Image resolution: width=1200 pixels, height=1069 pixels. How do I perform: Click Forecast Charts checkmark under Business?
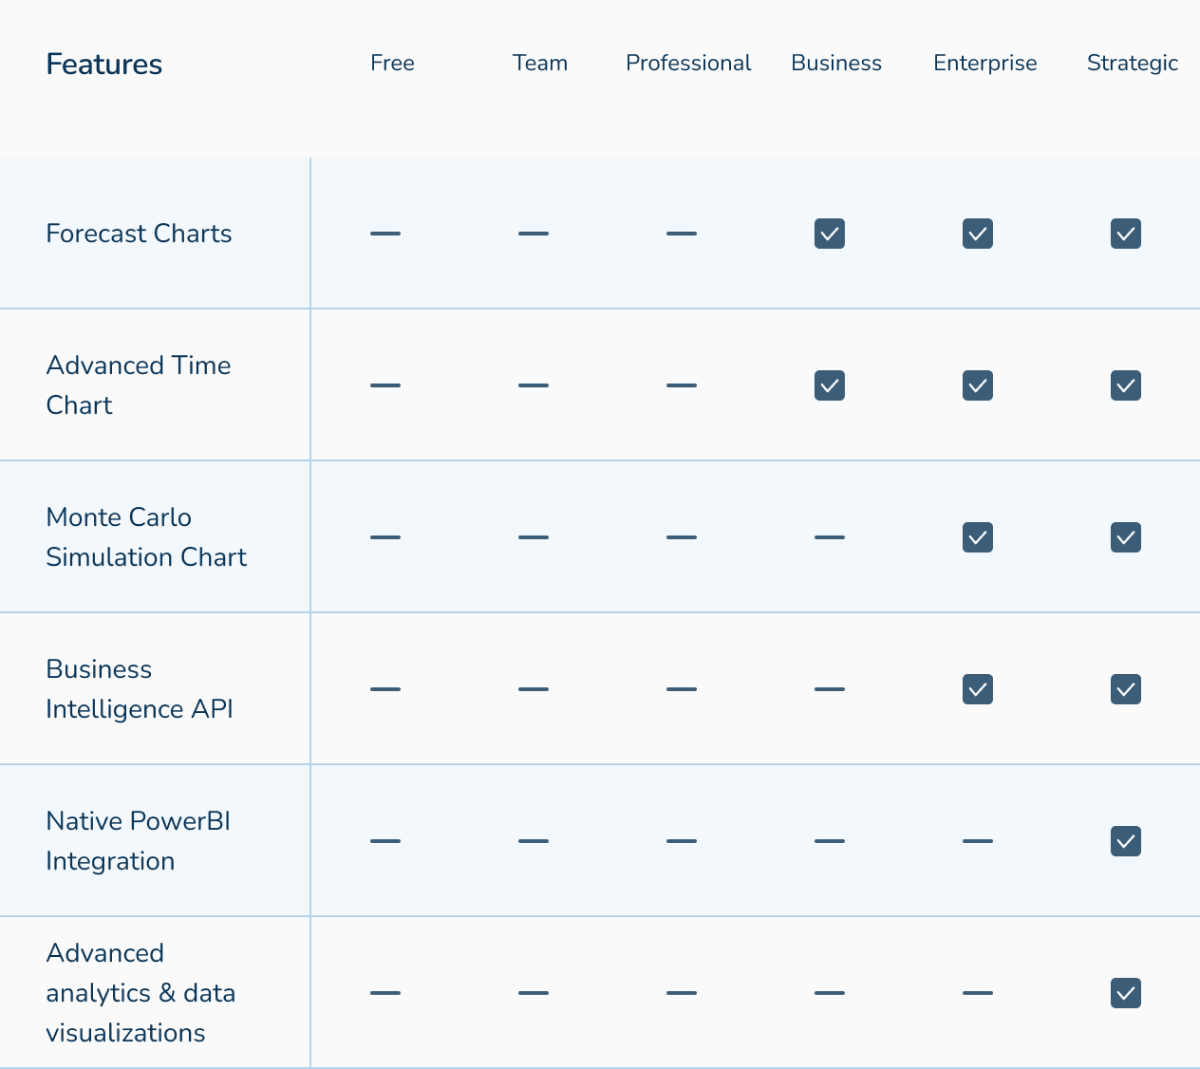pos(829,234)
